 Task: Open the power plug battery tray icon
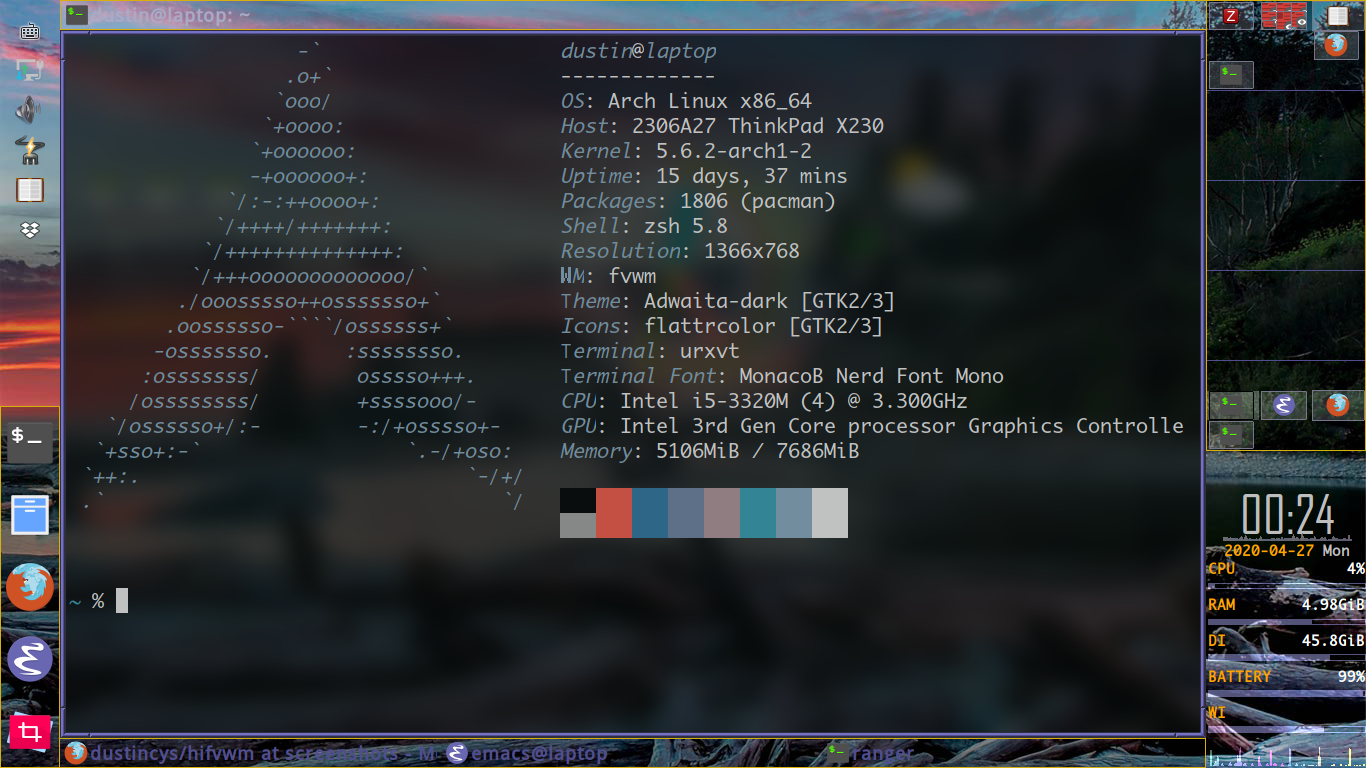(x=30, y=149)
